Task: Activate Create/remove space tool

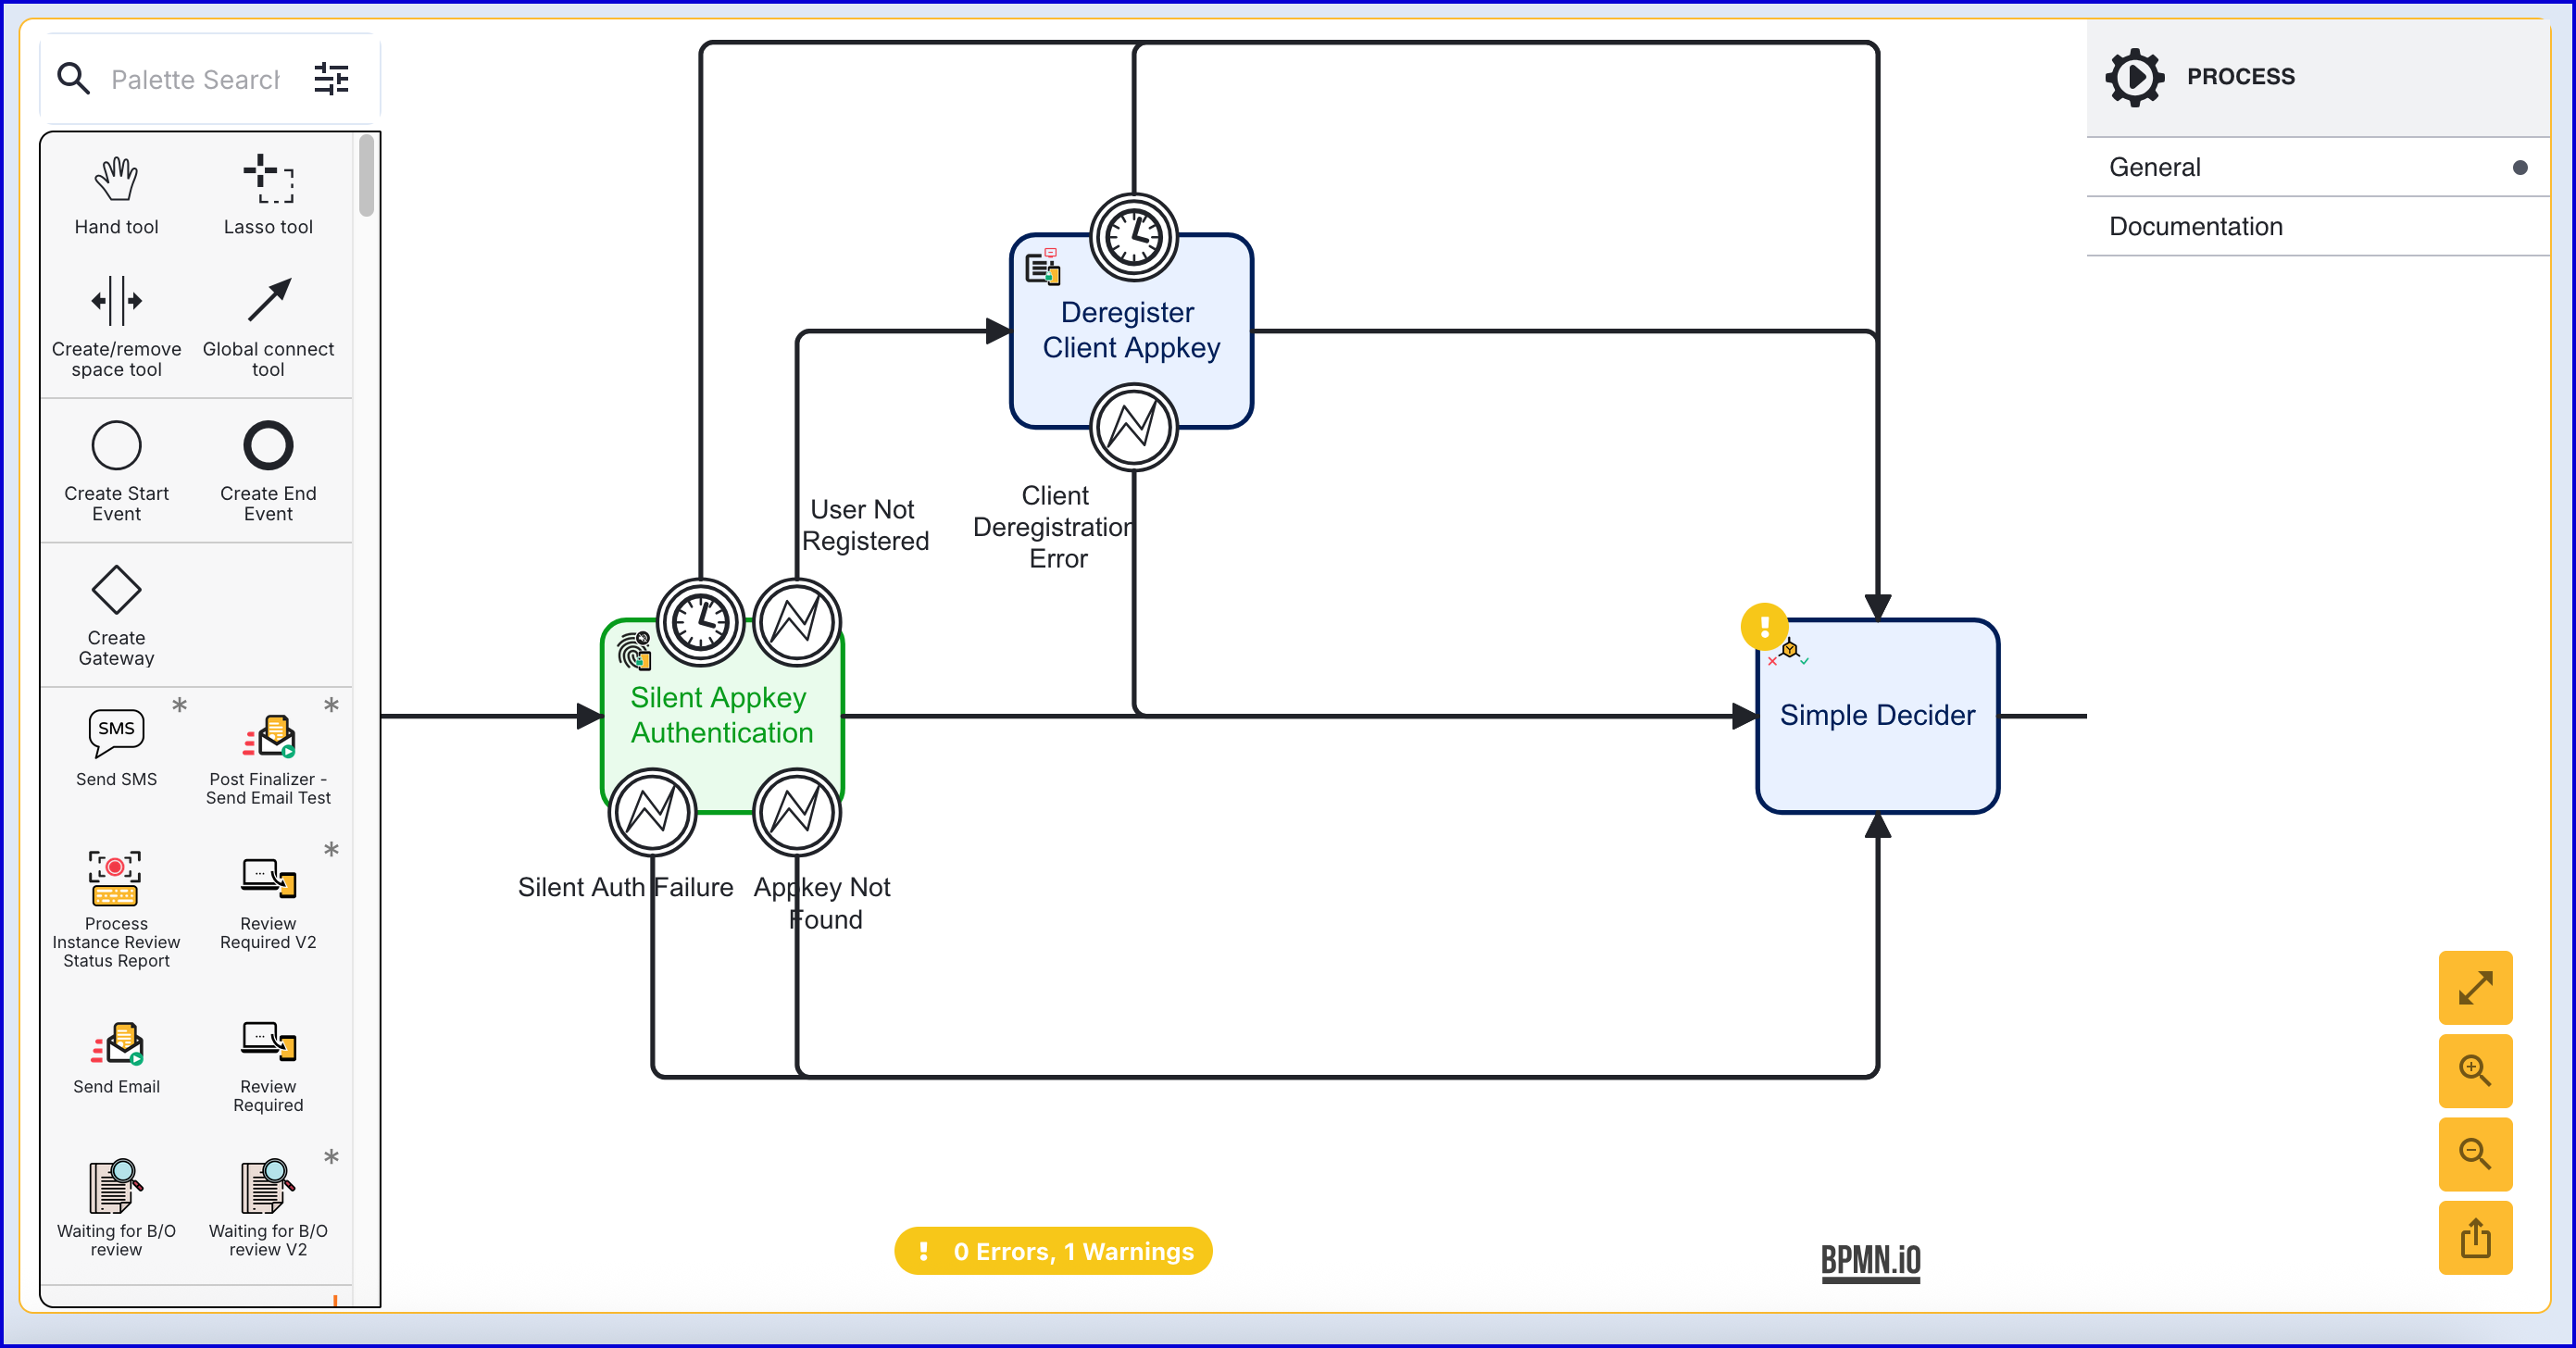Action: 116,301
